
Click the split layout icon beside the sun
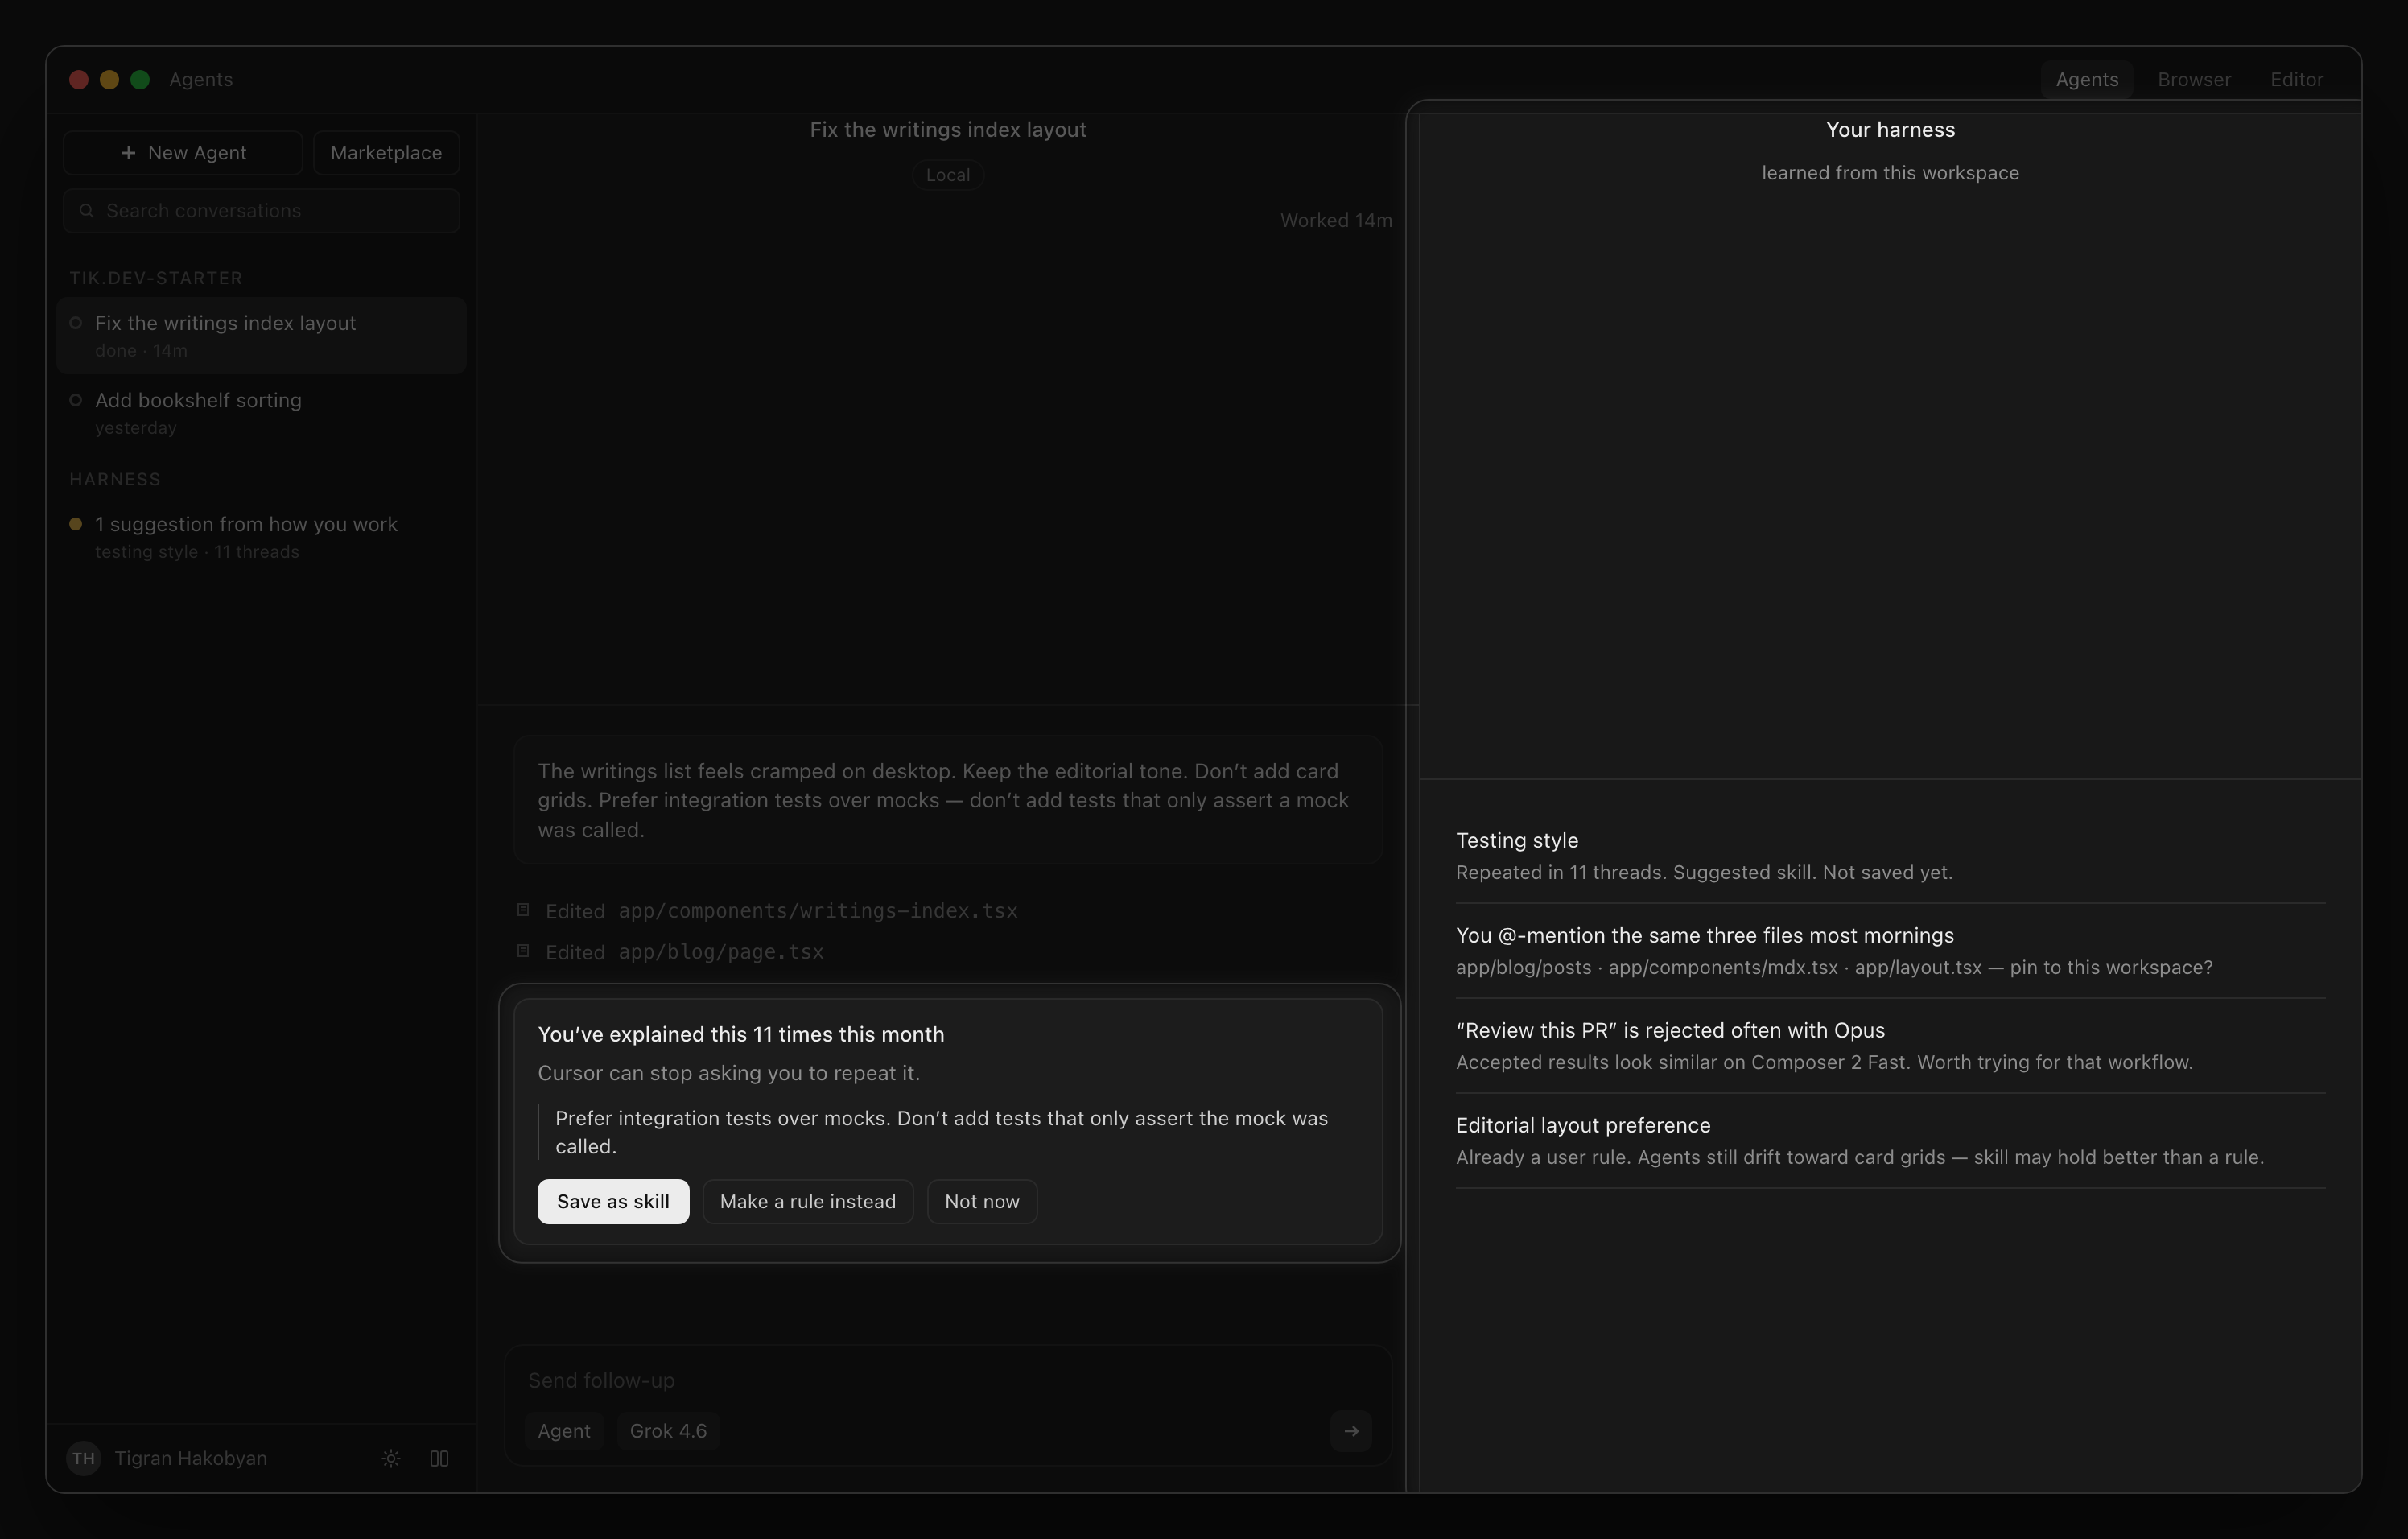pos(439,1458)
